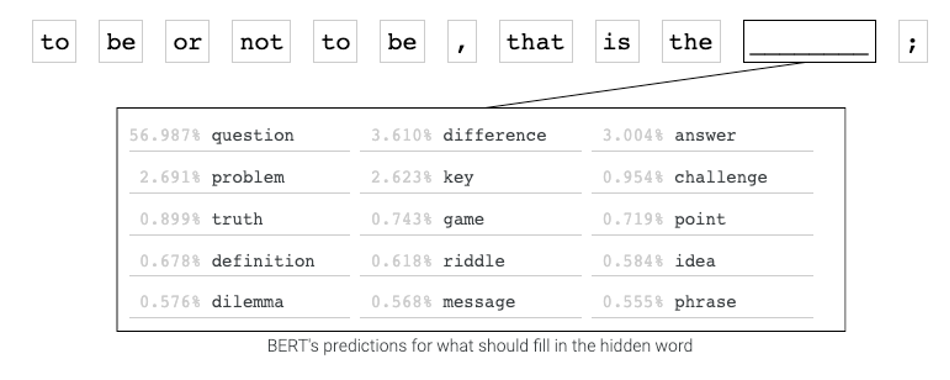The width and height of the screenshot is (950, 380).
Task: Select the semicolon token box
Action: [913, 41]
